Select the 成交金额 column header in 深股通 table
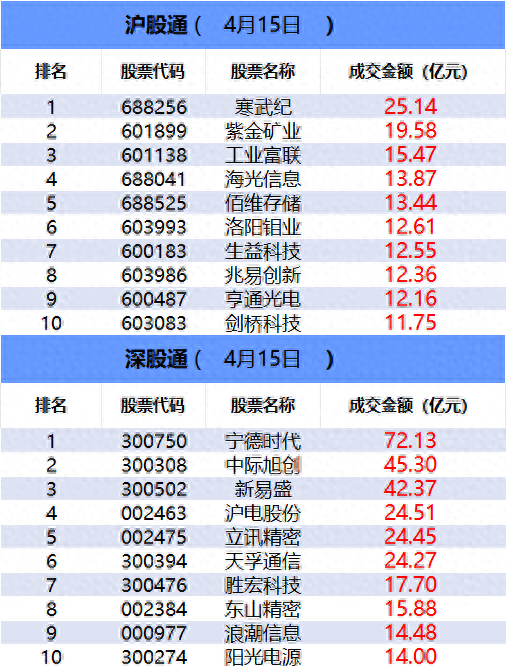The height and width of the screenshot is (669, 506). (x=408, y=405)
